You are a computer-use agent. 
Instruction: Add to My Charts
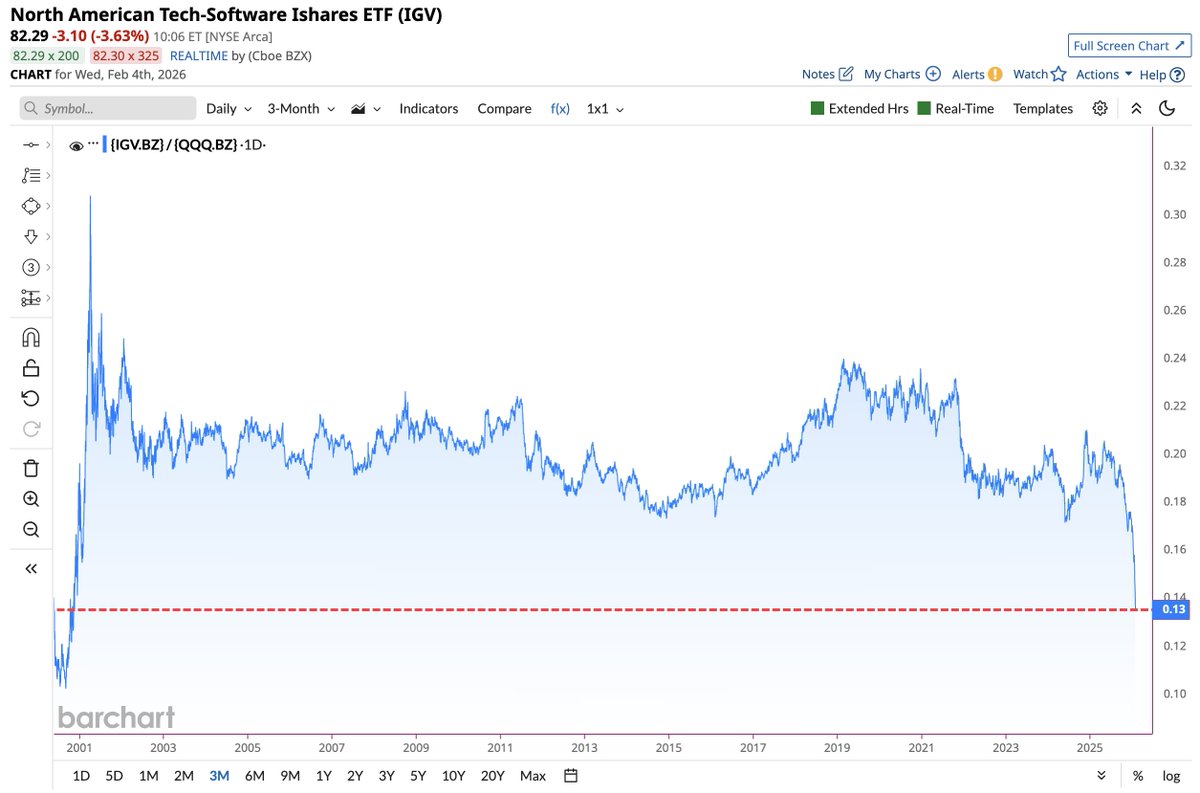point(902,74)
